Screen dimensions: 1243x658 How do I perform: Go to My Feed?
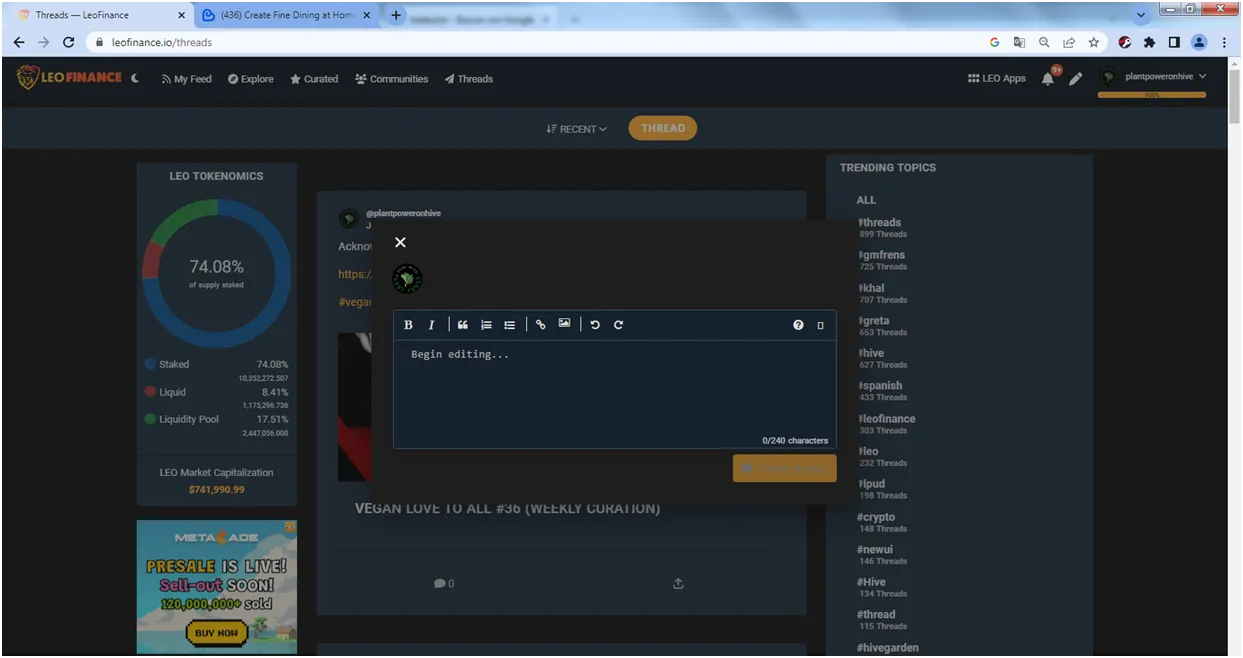tap(187, 79)
